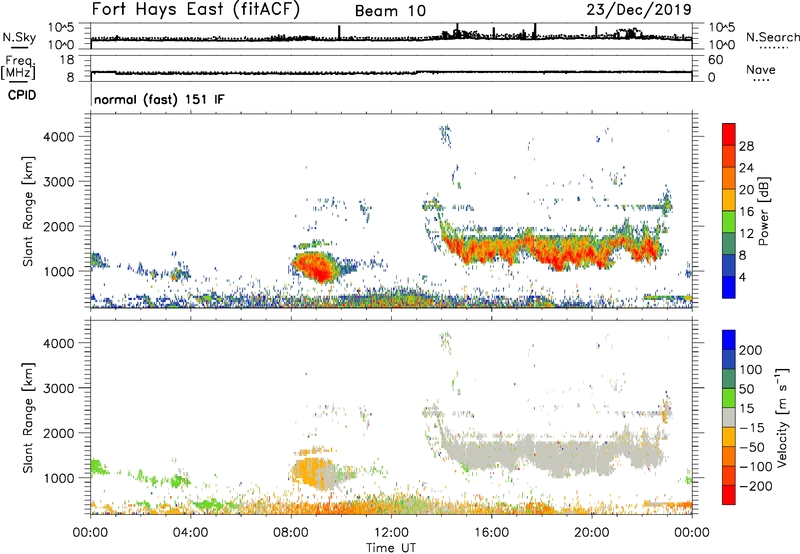Pick the blue top segment of Velocity colorbar
The height and width of the screenshot is (554, 800).
729,340
